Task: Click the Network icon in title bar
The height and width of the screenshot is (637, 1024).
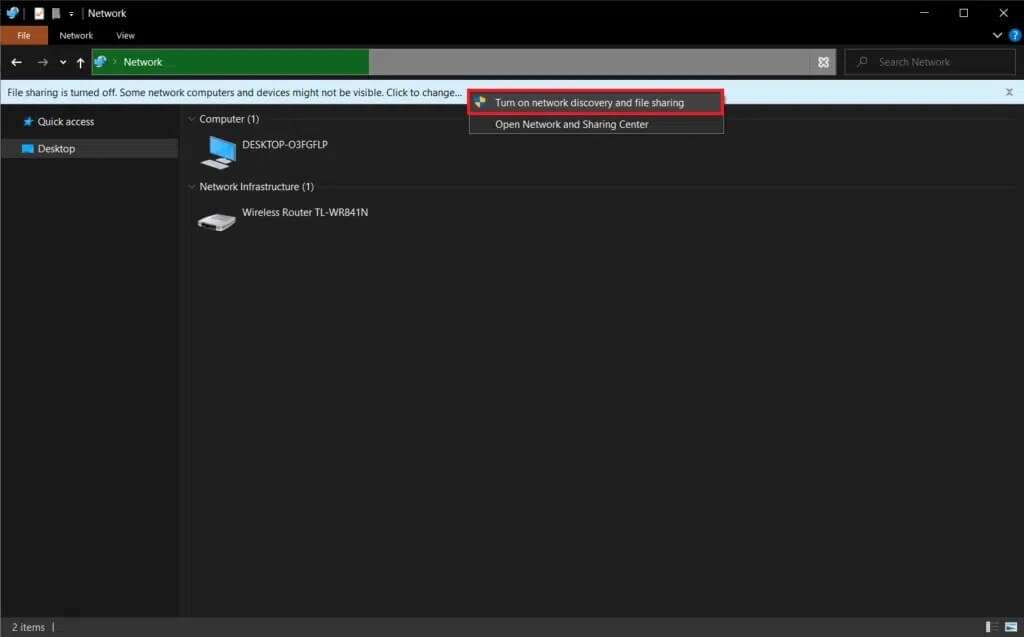Action: (x=12, y=12)
